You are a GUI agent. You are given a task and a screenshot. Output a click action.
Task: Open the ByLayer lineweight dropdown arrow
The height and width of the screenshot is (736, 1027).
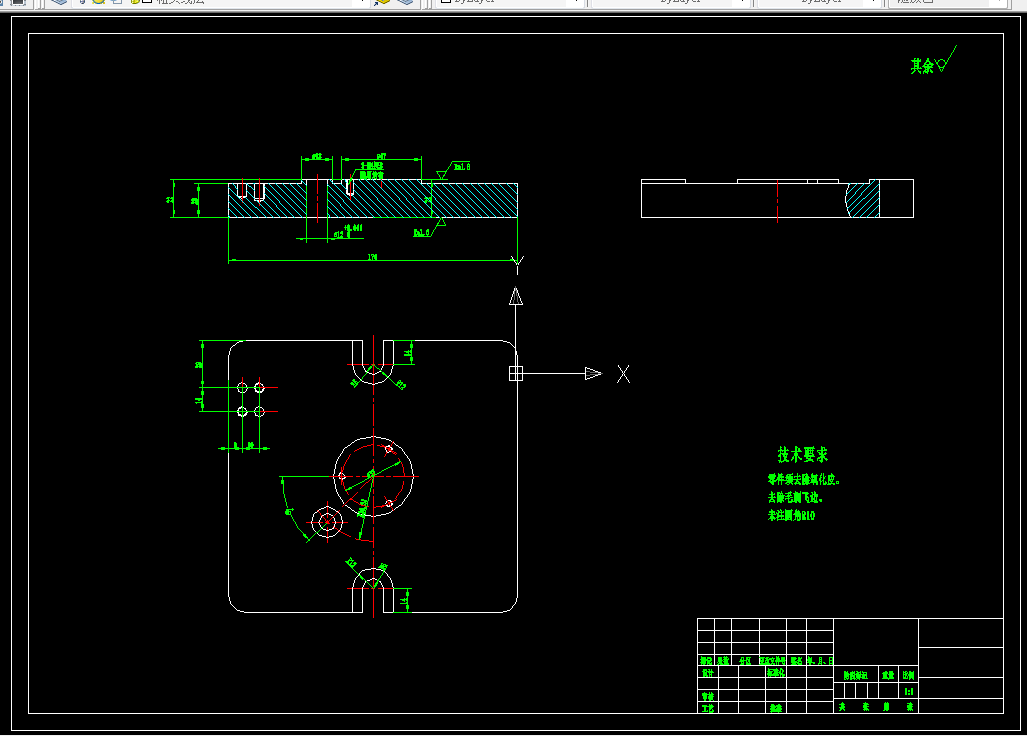click(874, 1)
